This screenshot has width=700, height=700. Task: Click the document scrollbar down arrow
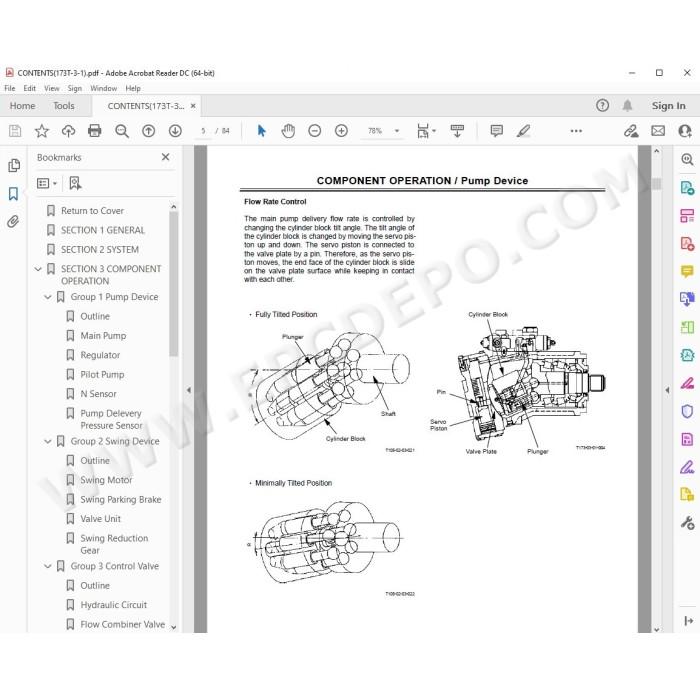pos(656,629)
